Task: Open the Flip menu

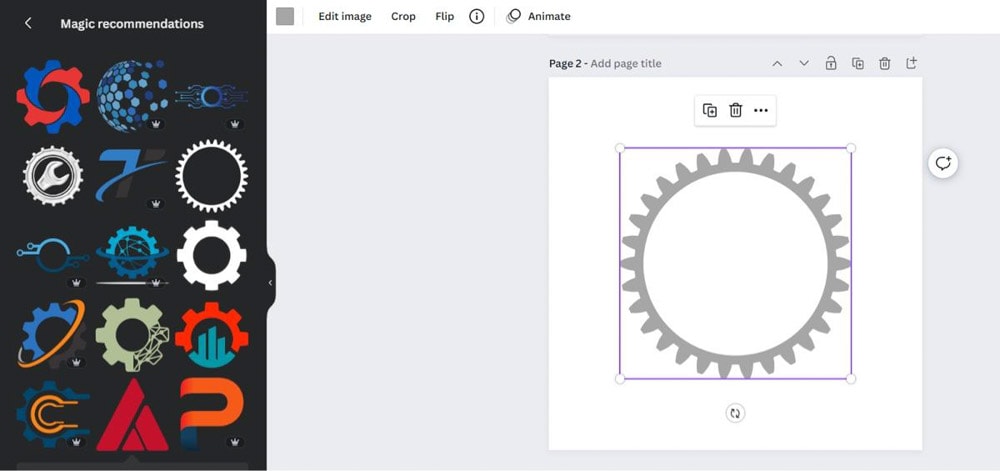Action: (x=445, y=17)
